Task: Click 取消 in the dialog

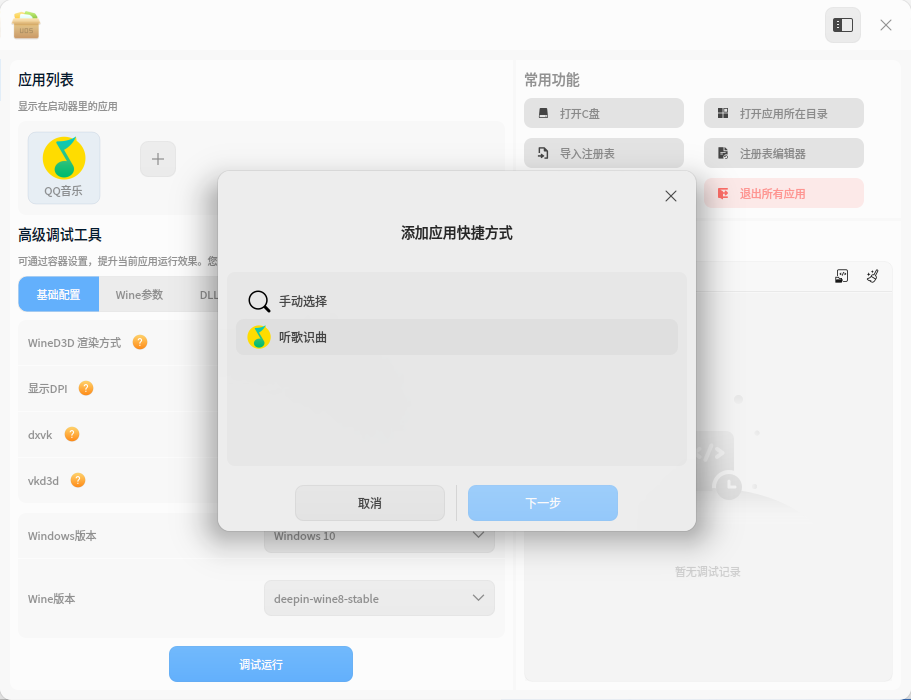Action: [370, 503]
